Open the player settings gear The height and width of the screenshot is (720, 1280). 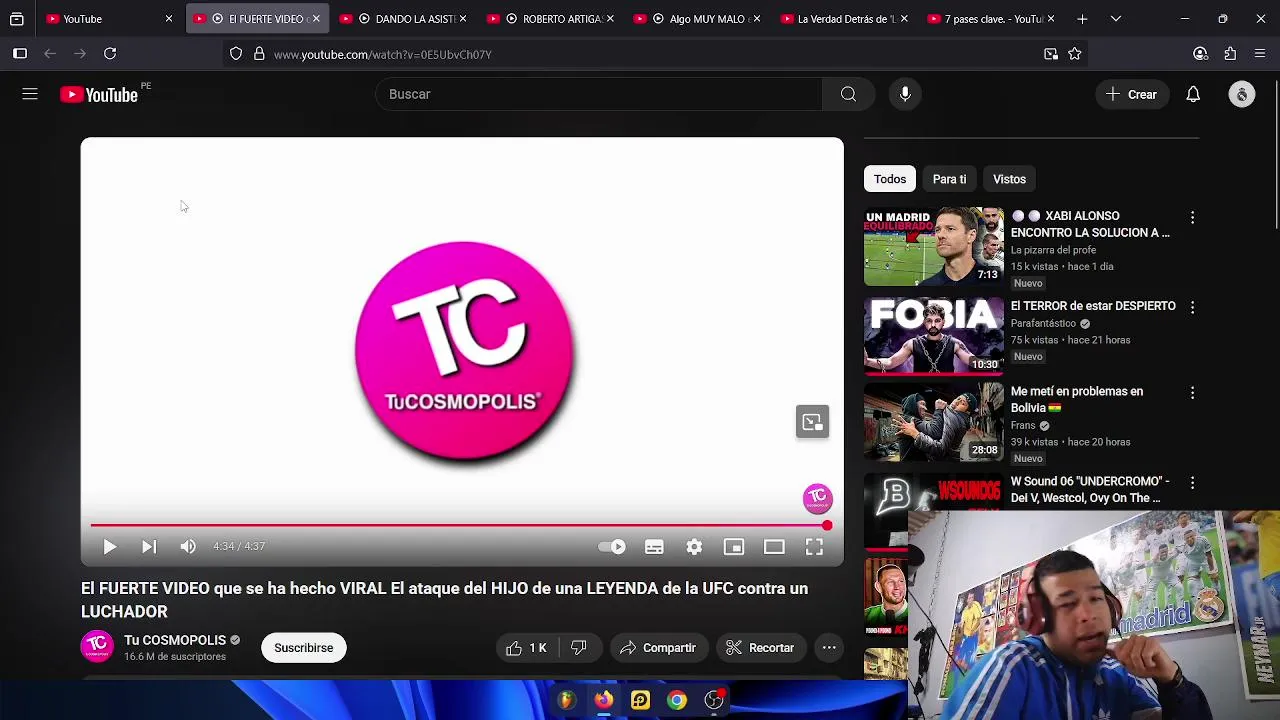(694, 546)
